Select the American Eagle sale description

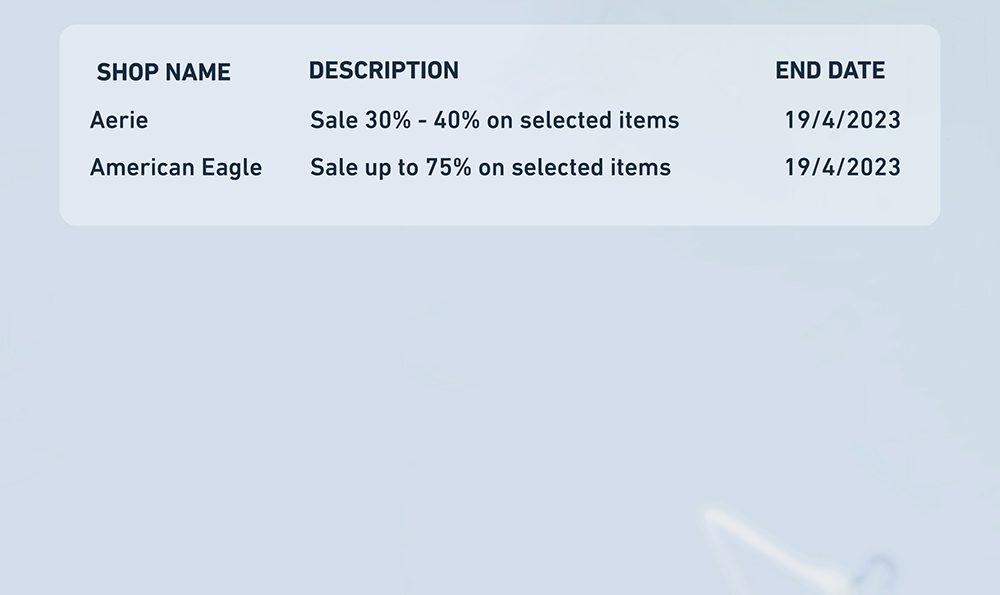490,168
